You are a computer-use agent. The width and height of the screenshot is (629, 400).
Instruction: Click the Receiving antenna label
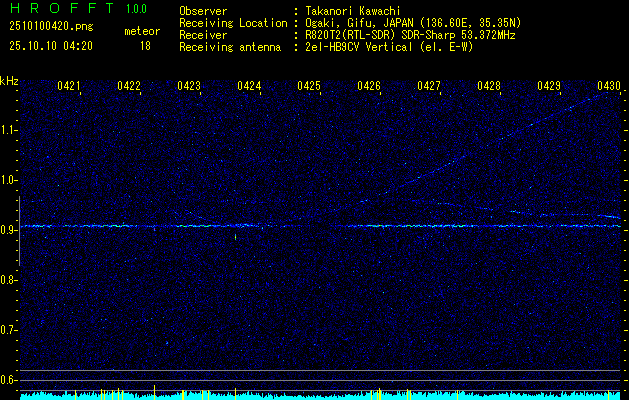coord(230,47)
